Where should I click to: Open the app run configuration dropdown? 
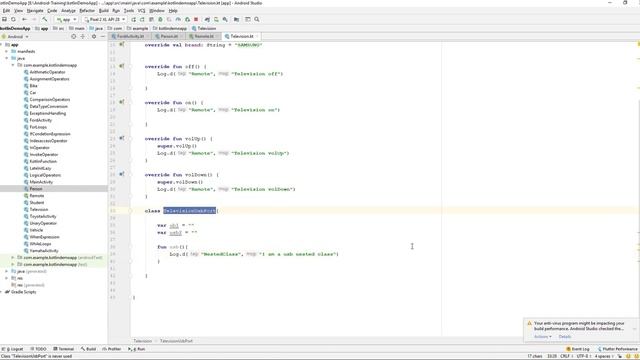pyautogui.click(x=66, y=19)
